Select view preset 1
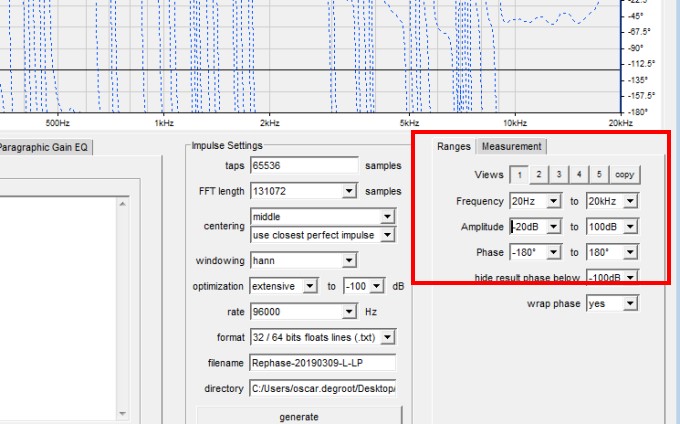This screenshot has height=424, width=680. tap(518, 174)
